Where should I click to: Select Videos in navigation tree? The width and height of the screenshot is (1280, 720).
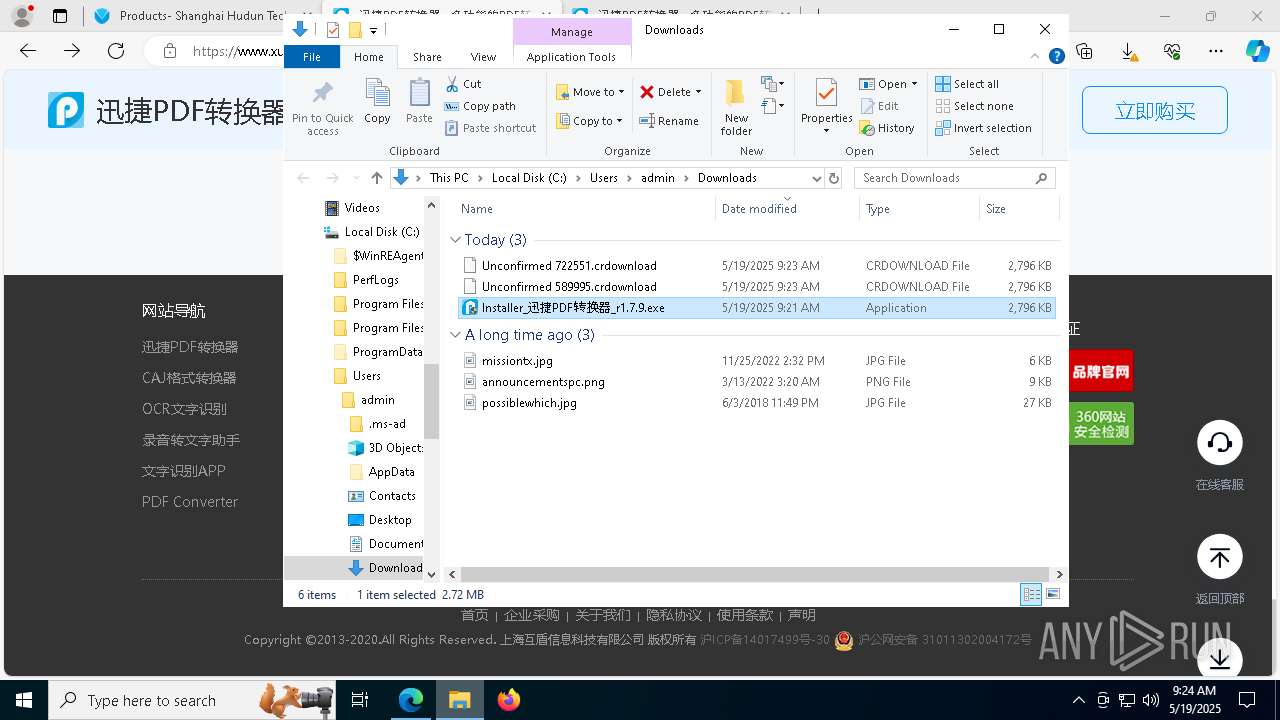362,208
